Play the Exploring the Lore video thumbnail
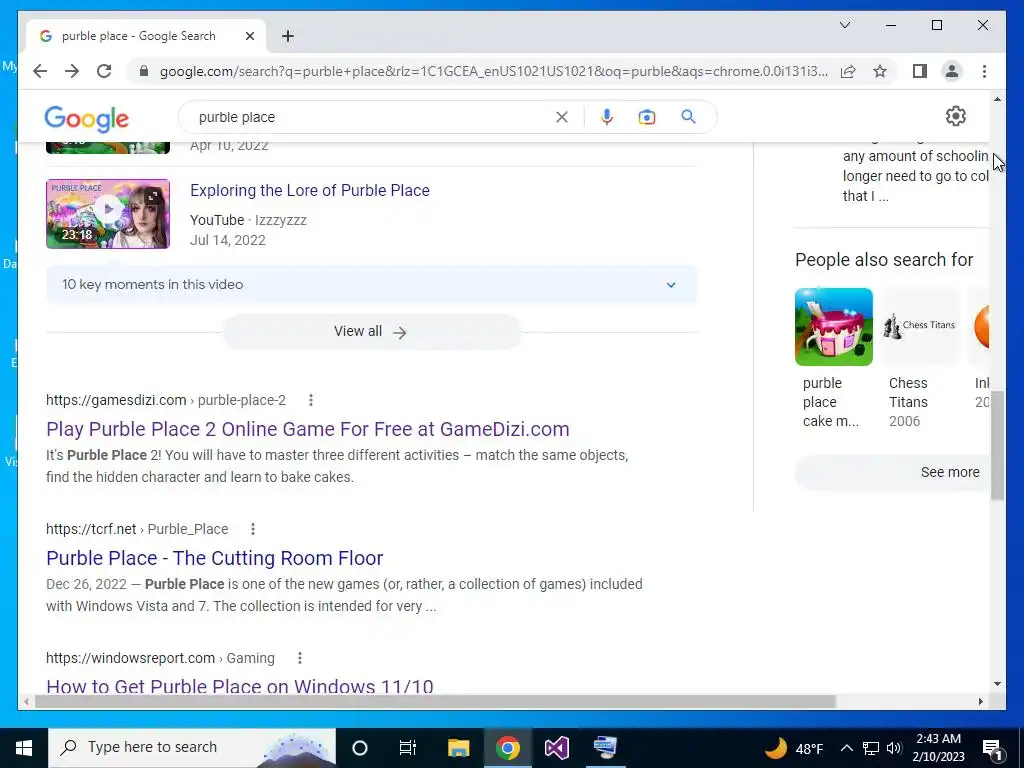Viewport: 1024px width, 768px height. 108,214
